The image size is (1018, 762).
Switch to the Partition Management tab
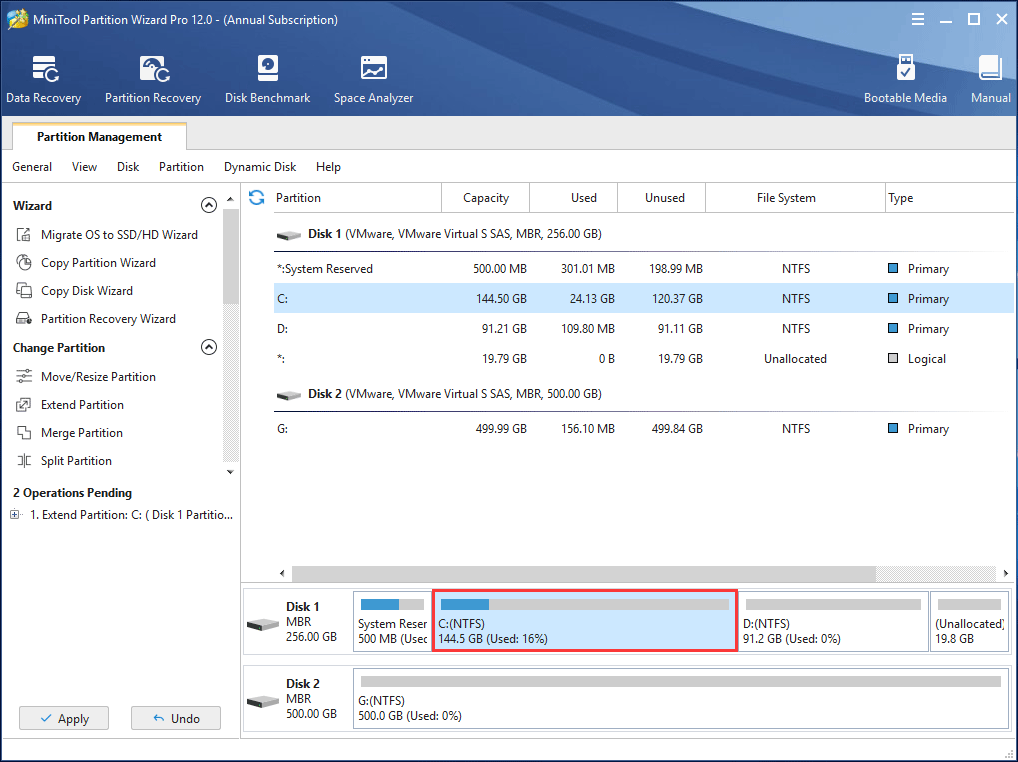pos(98,136)
